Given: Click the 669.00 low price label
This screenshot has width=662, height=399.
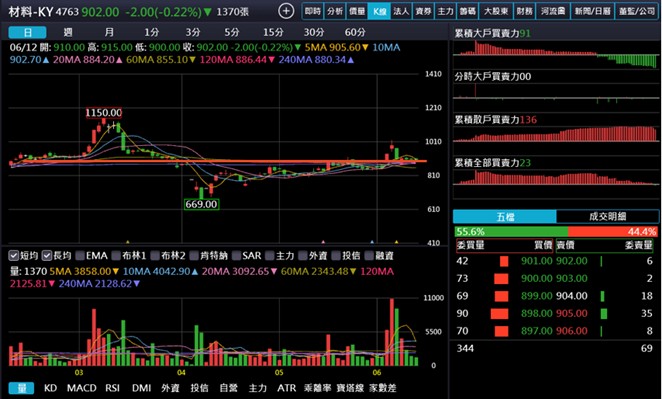Looking at the screenshot, I should pos(201,204).
